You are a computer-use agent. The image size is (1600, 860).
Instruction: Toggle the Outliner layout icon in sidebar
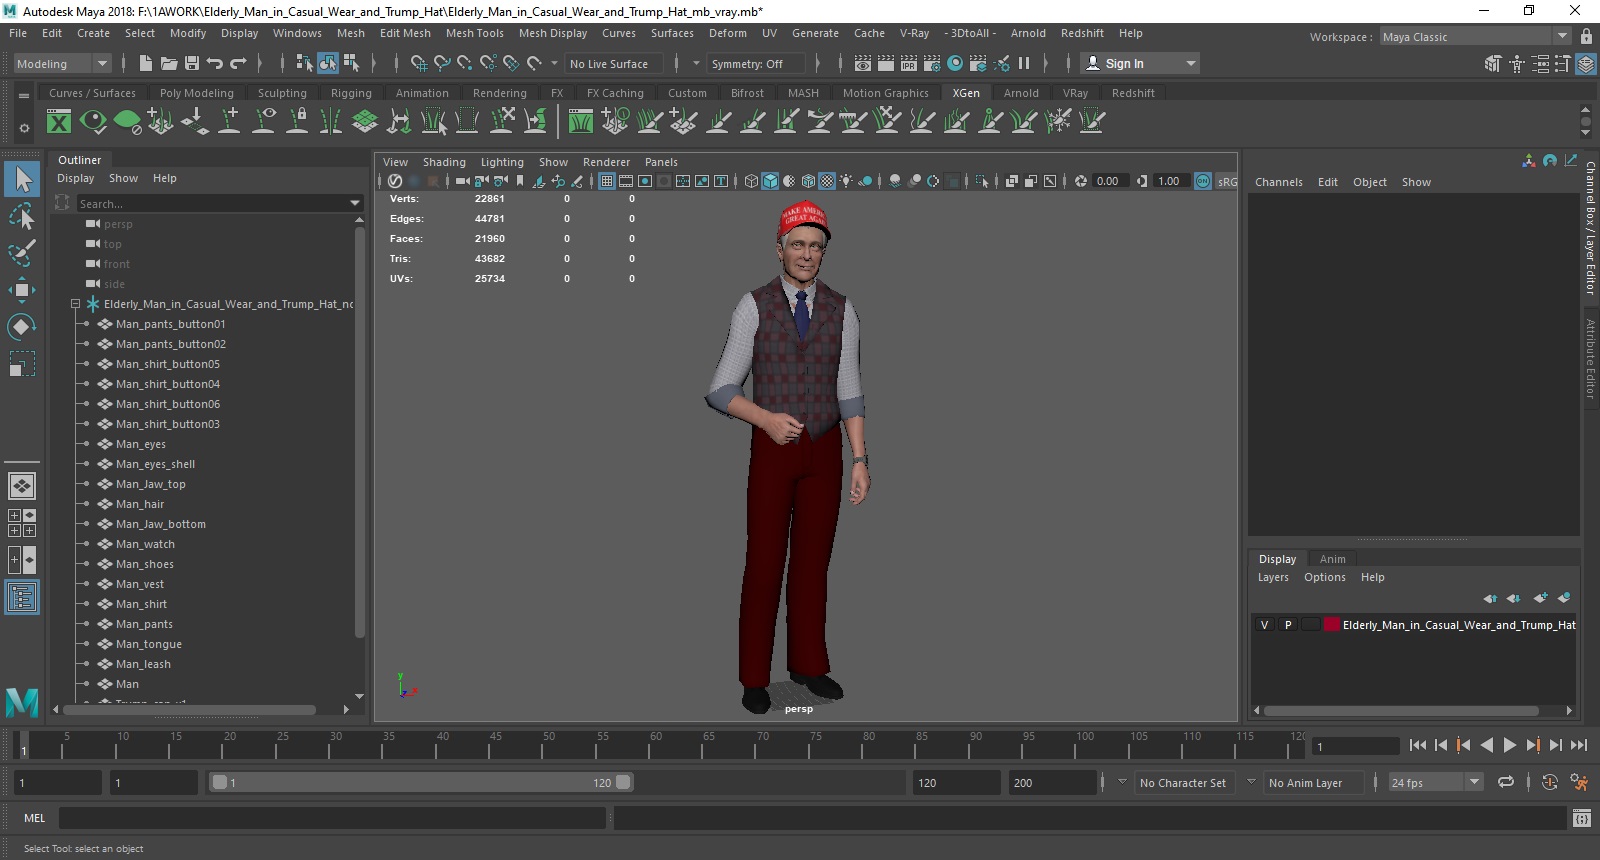pyautogui.click(x=22, y=597)
